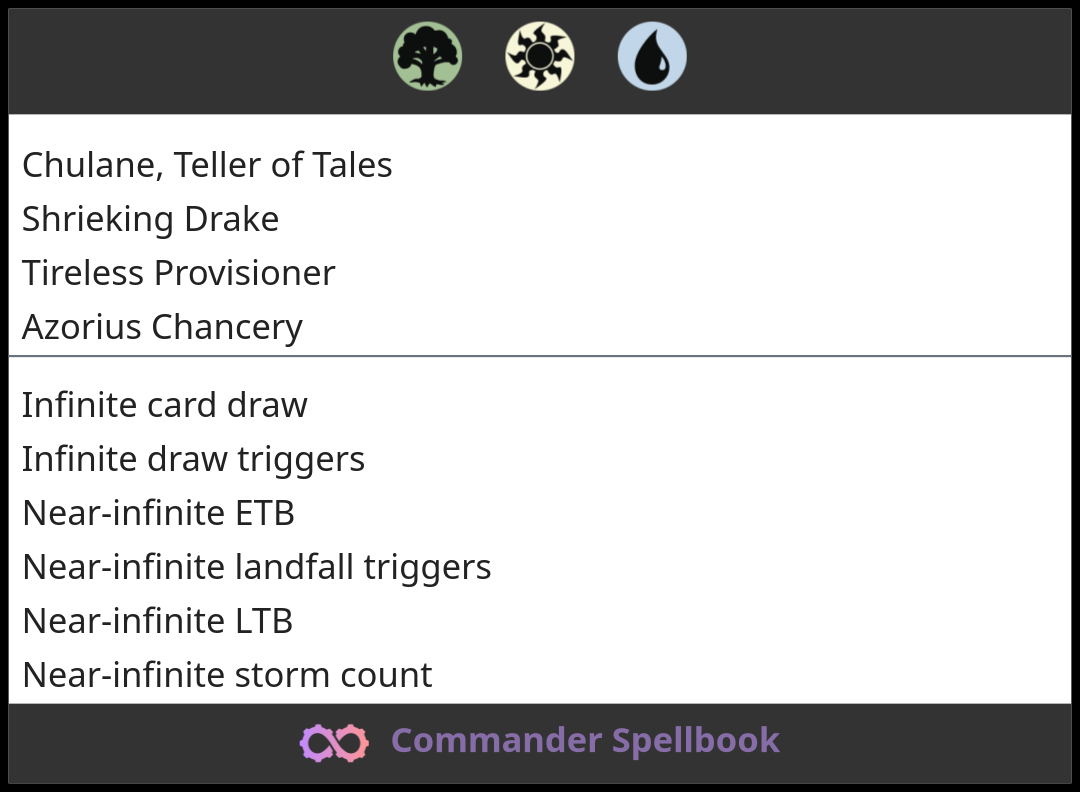Select the Shrieking Drake card name
1080x792 pixels.
click(x=150, y=219)
